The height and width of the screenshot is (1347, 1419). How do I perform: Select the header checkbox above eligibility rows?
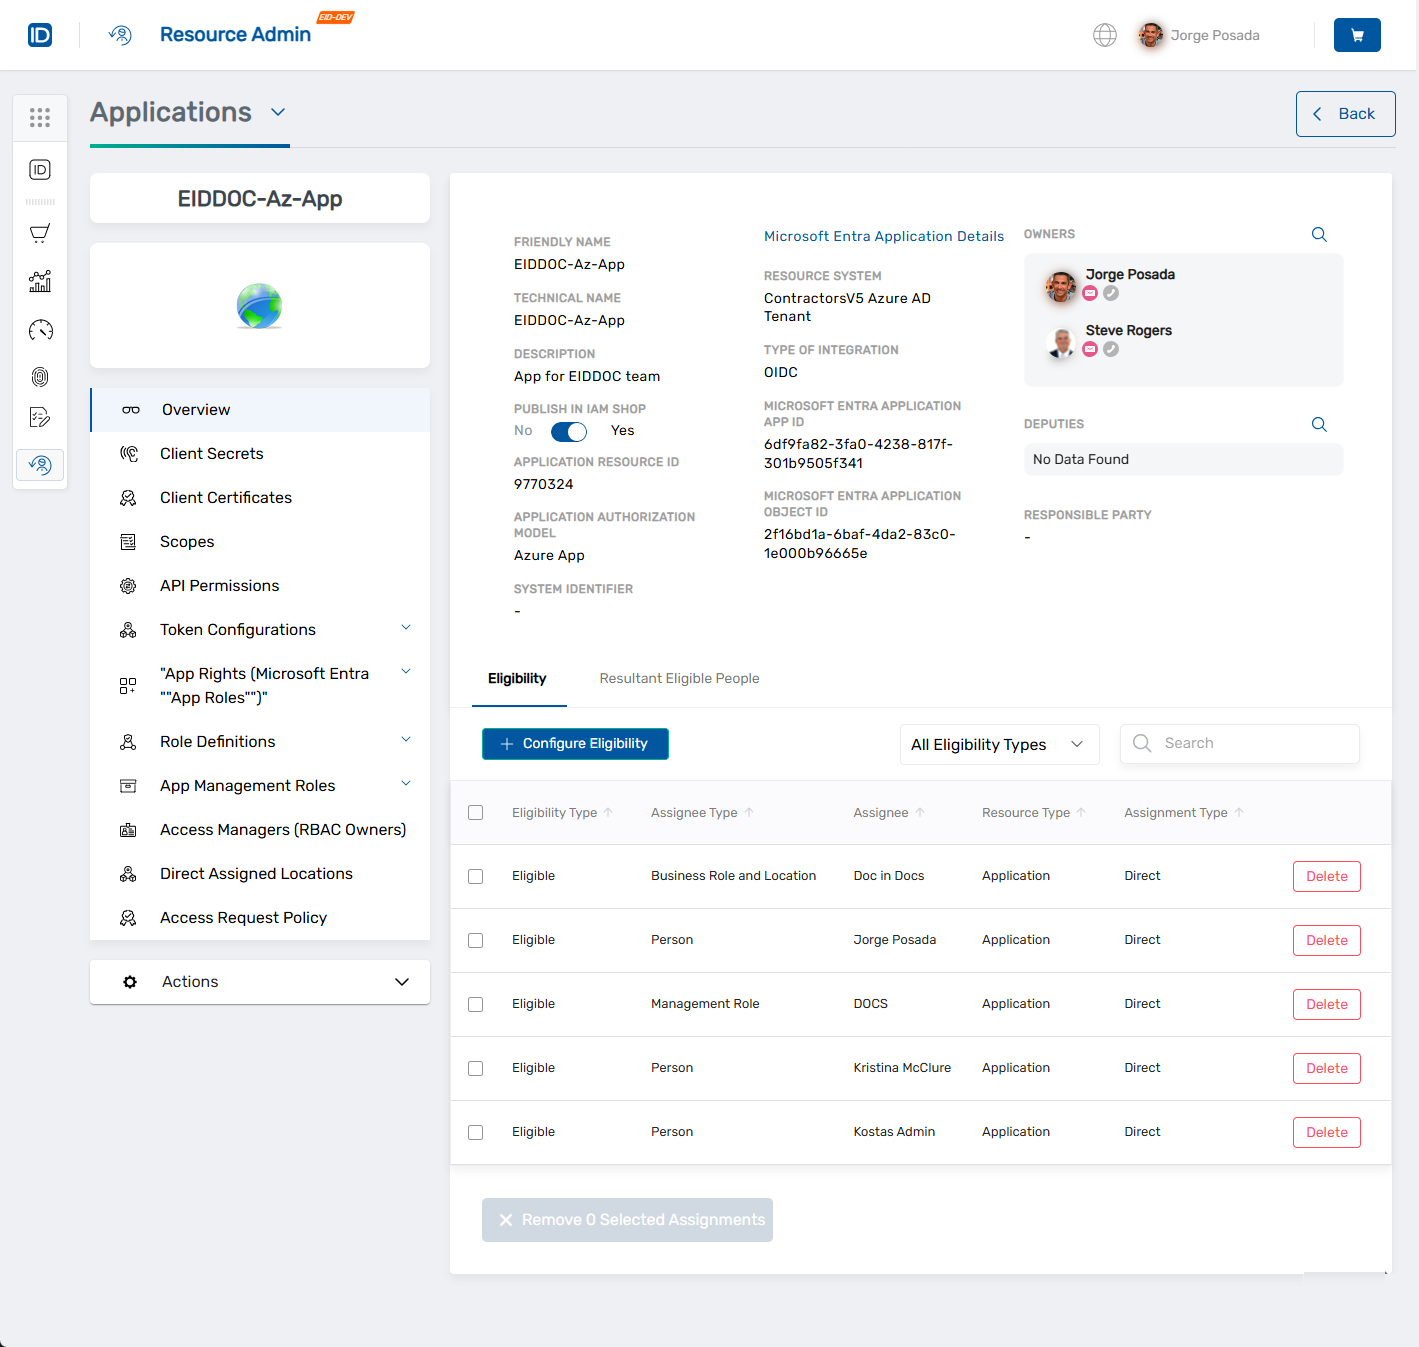coord(475,812)
